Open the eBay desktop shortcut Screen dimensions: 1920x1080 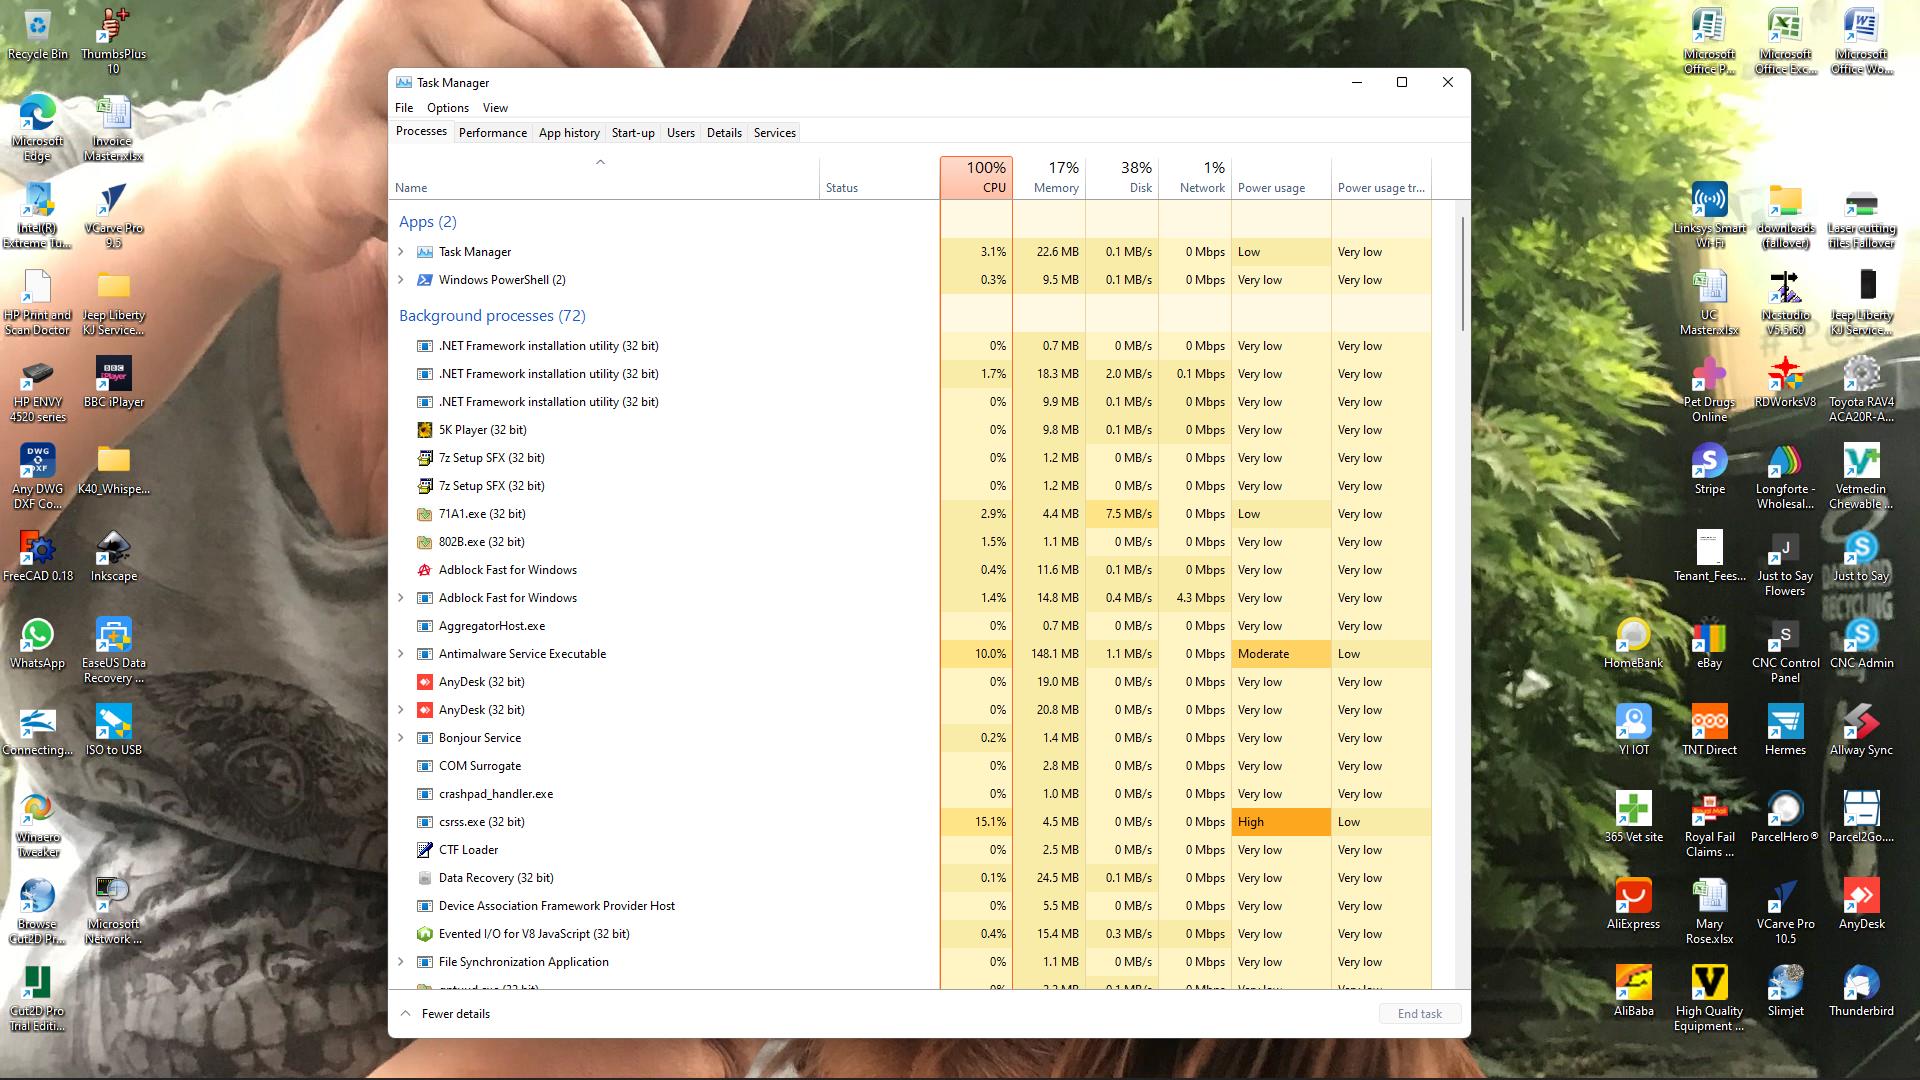(x=1709, y=637)
